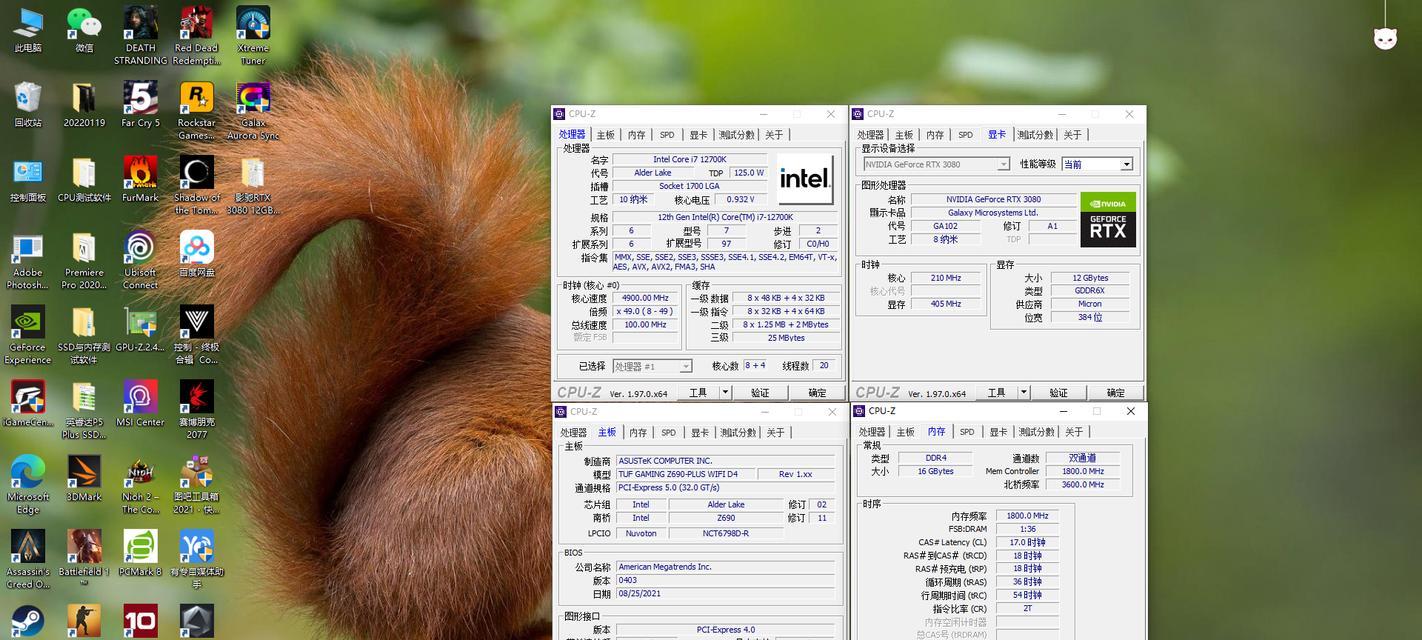1422x640 pixels.
Task: Select the PCMark 8 icon
Action: (x=140, y=555)
